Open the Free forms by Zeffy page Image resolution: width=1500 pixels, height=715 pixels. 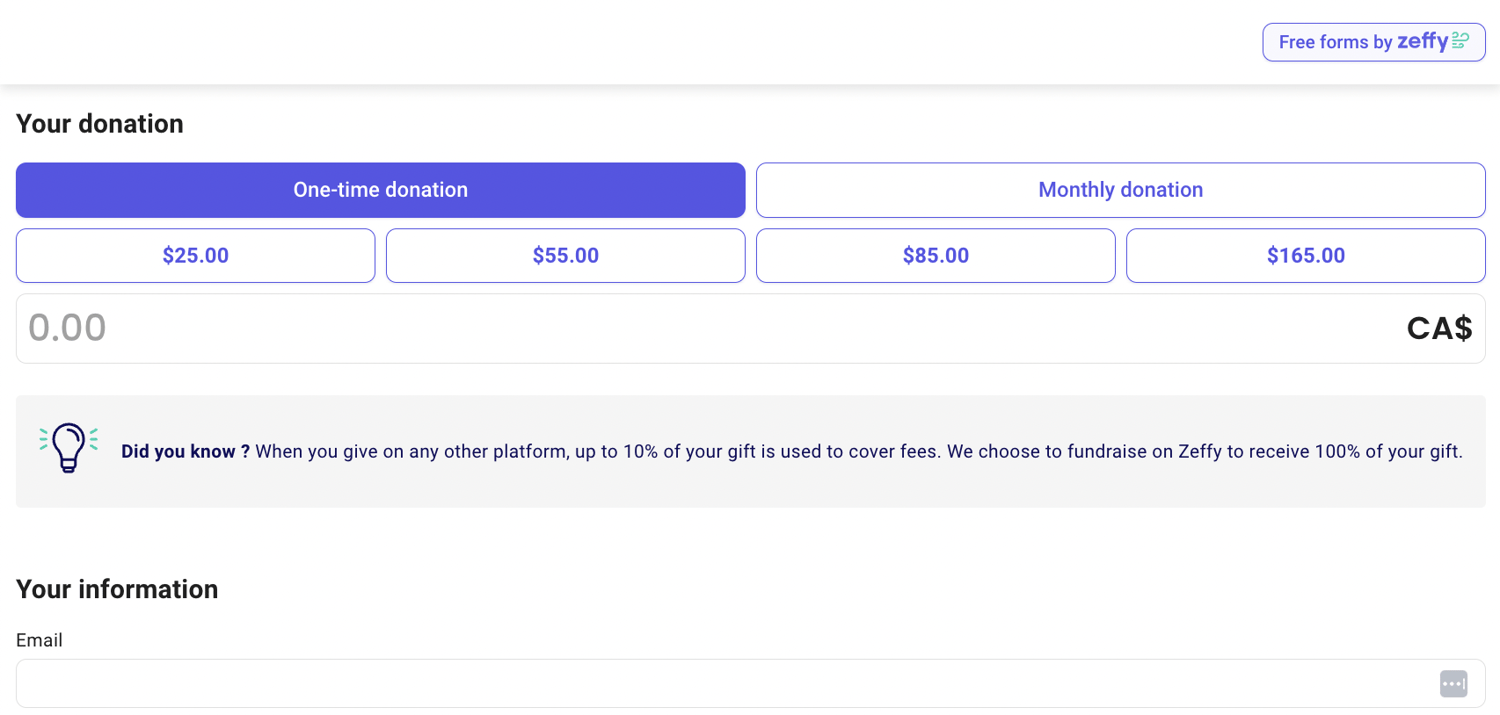[x=1373, y=41]
